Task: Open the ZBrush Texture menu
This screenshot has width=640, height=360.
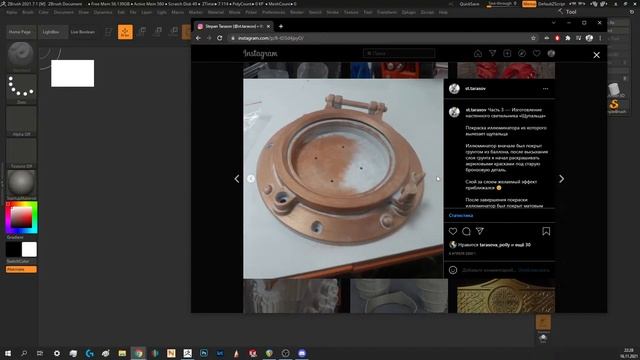Action: click(x=351, y=12)
